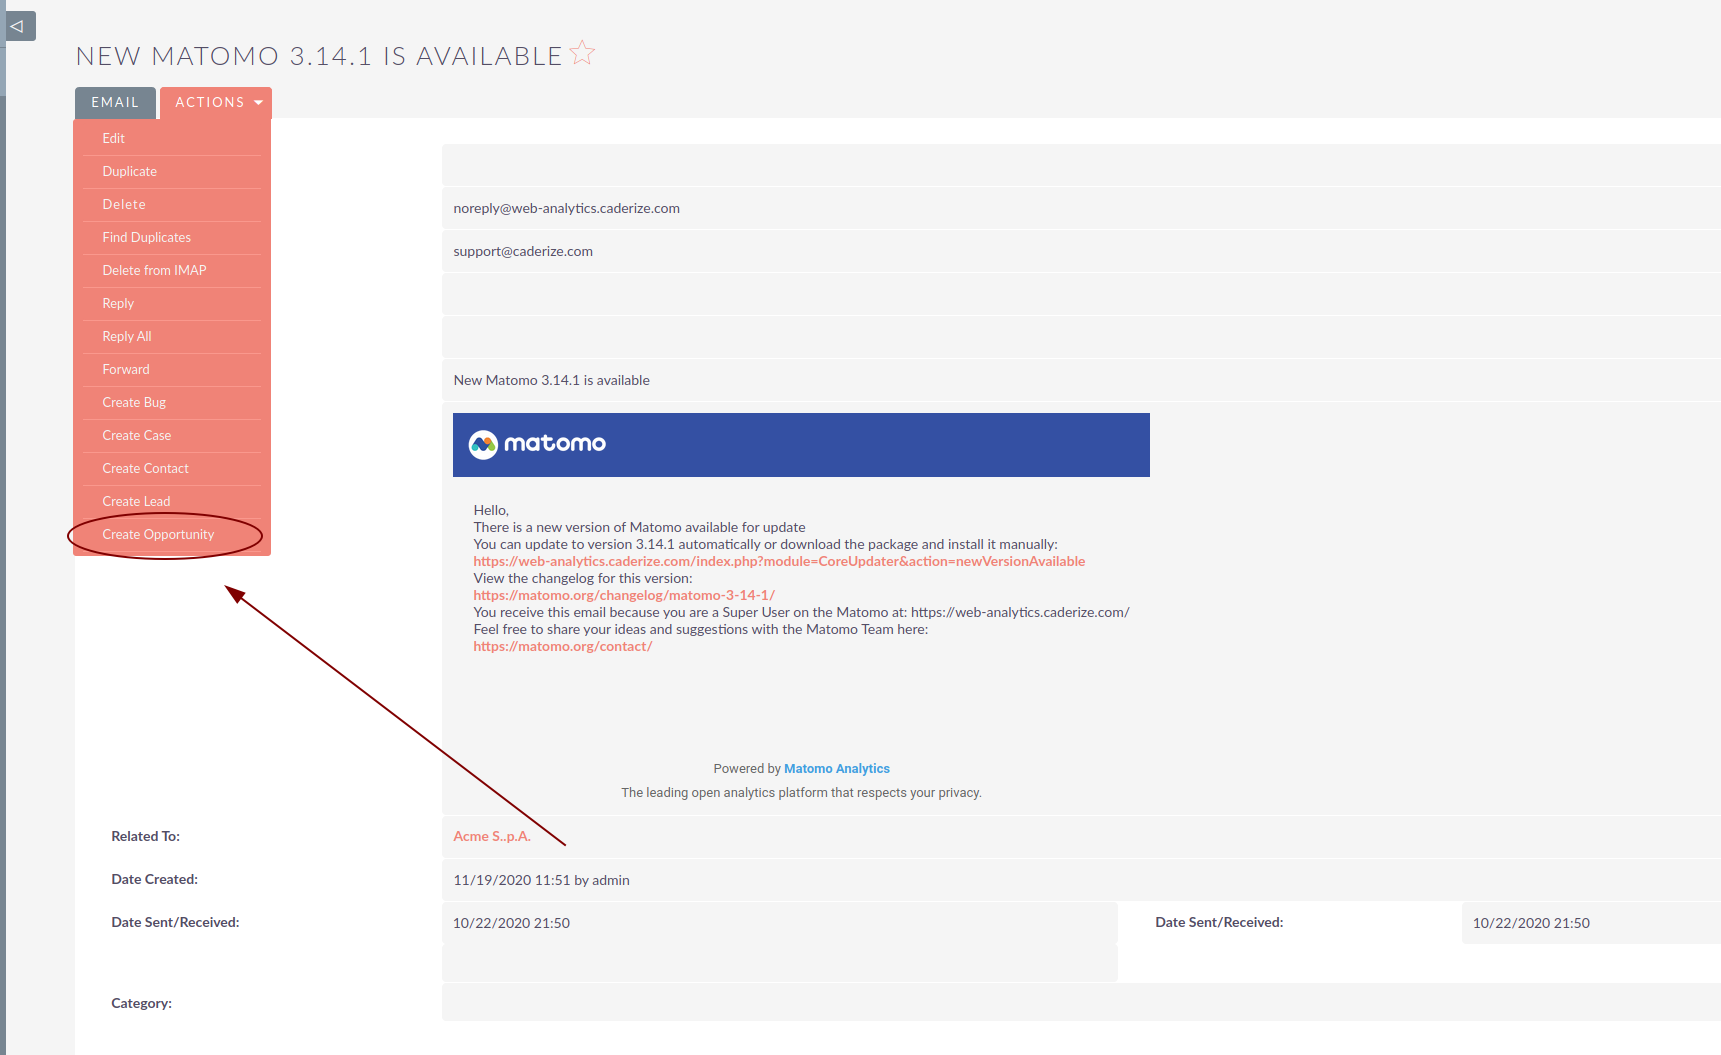Image resolution: width=1721 pixels, height=1055 pixels.
Task: Click sender address noreply@web-analytics.caderize.com
Action: point(567,209)
